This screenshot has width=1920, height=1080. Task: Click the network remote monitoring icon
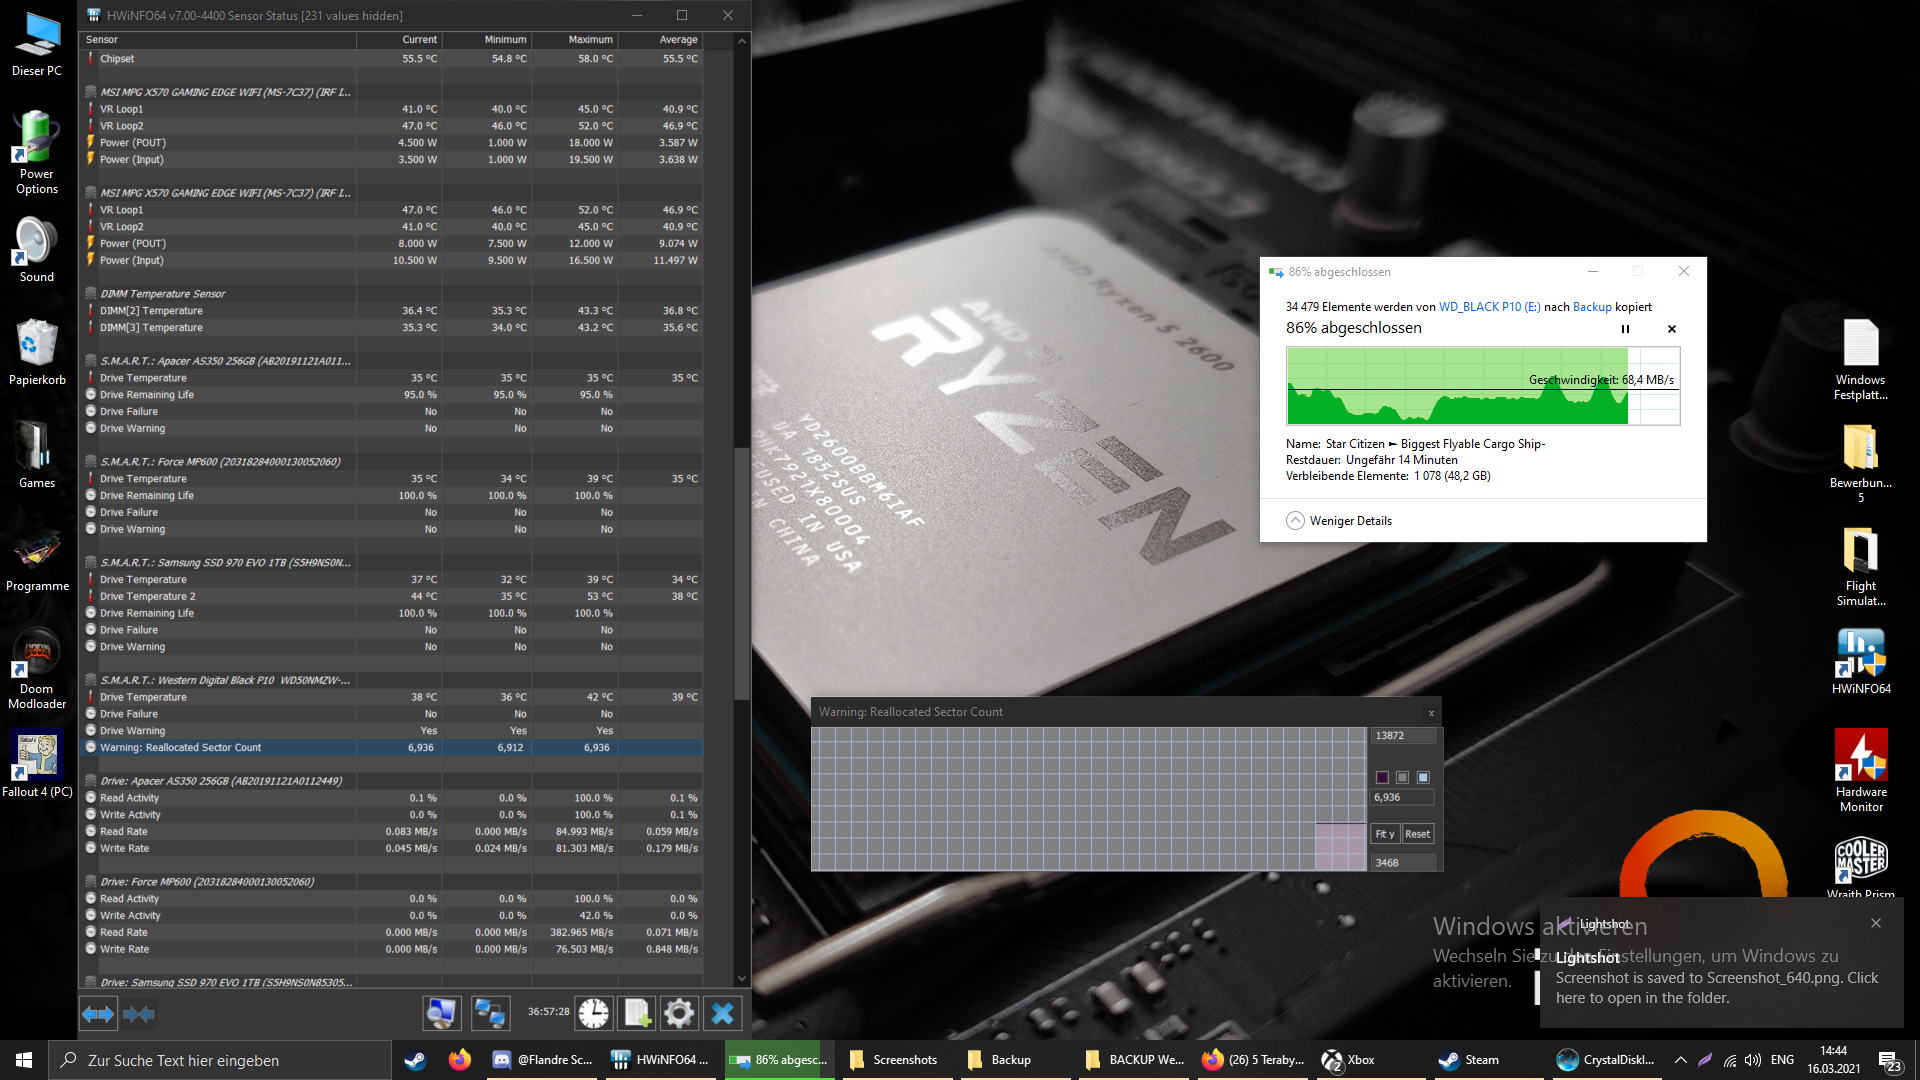pyautogui.click(x=490, y=1014)
